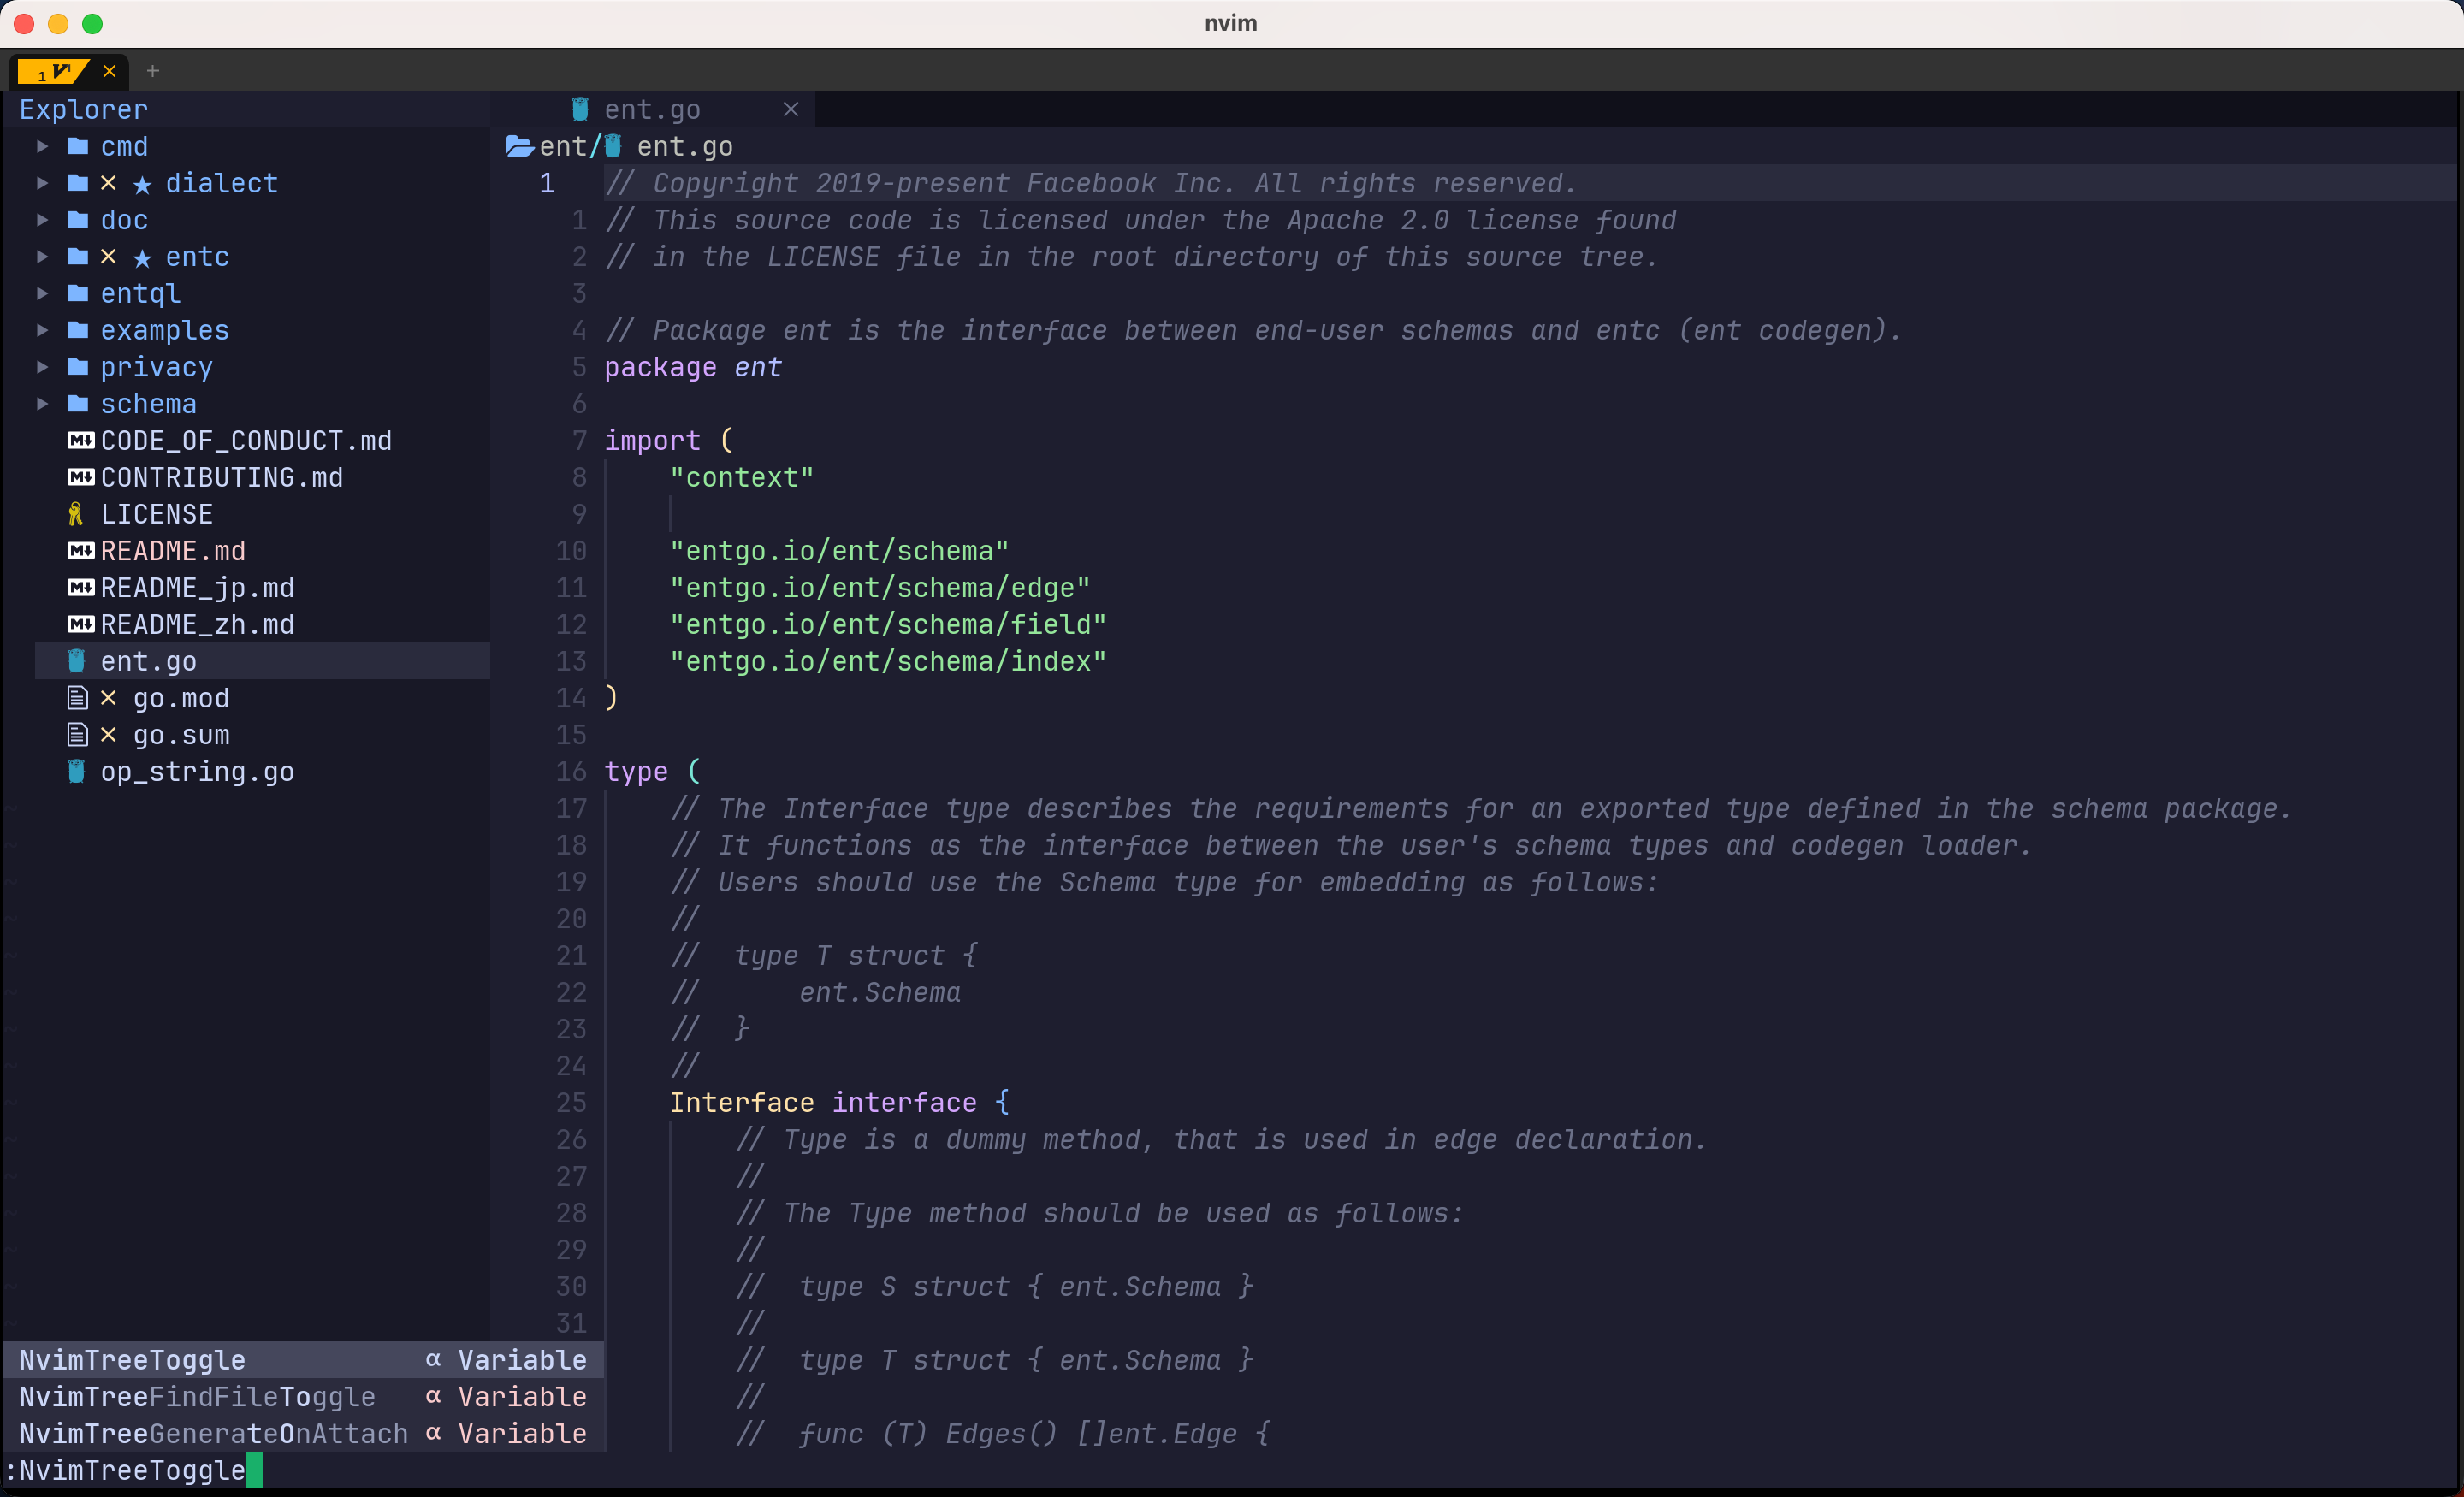Click document icon beside go.sum
Viewport: 2464px width, 1497px height.
(x=77, y=735)
